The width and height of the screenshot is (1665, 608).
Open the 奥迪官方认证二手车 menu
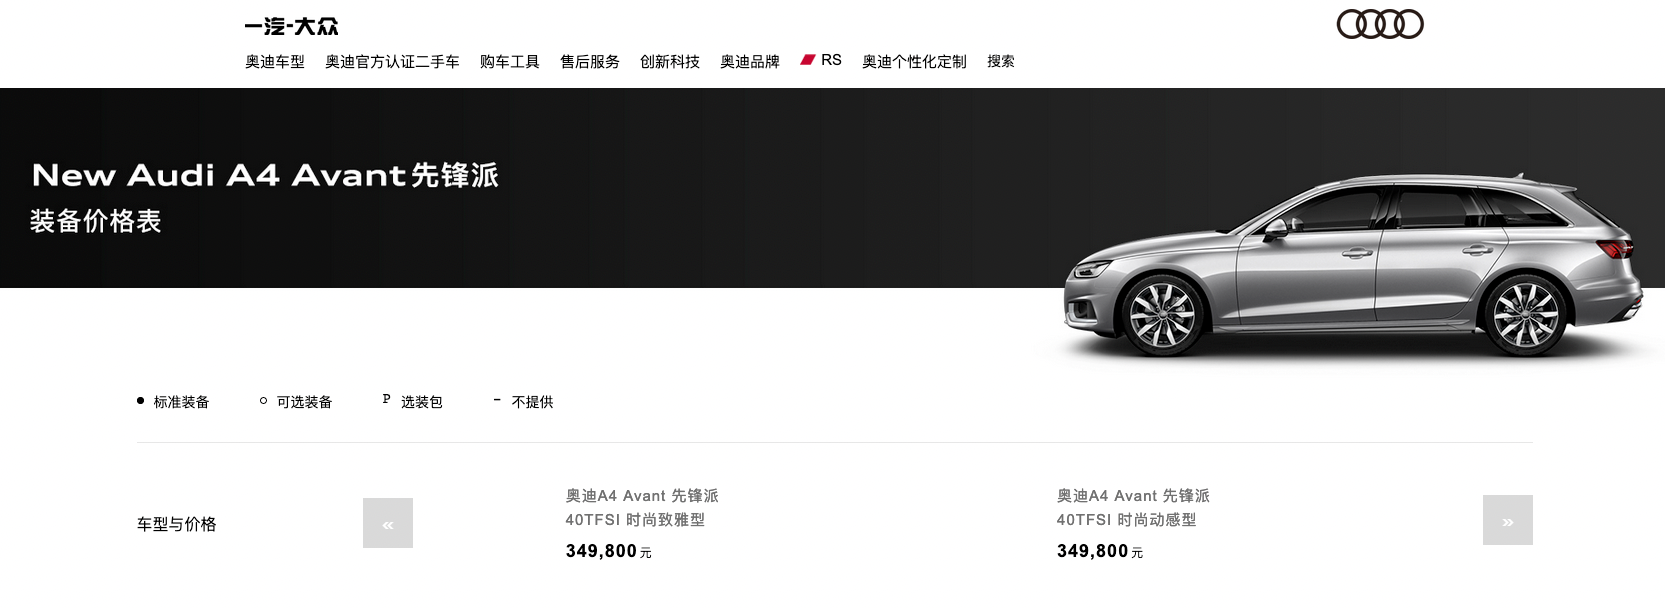point(392,61)
